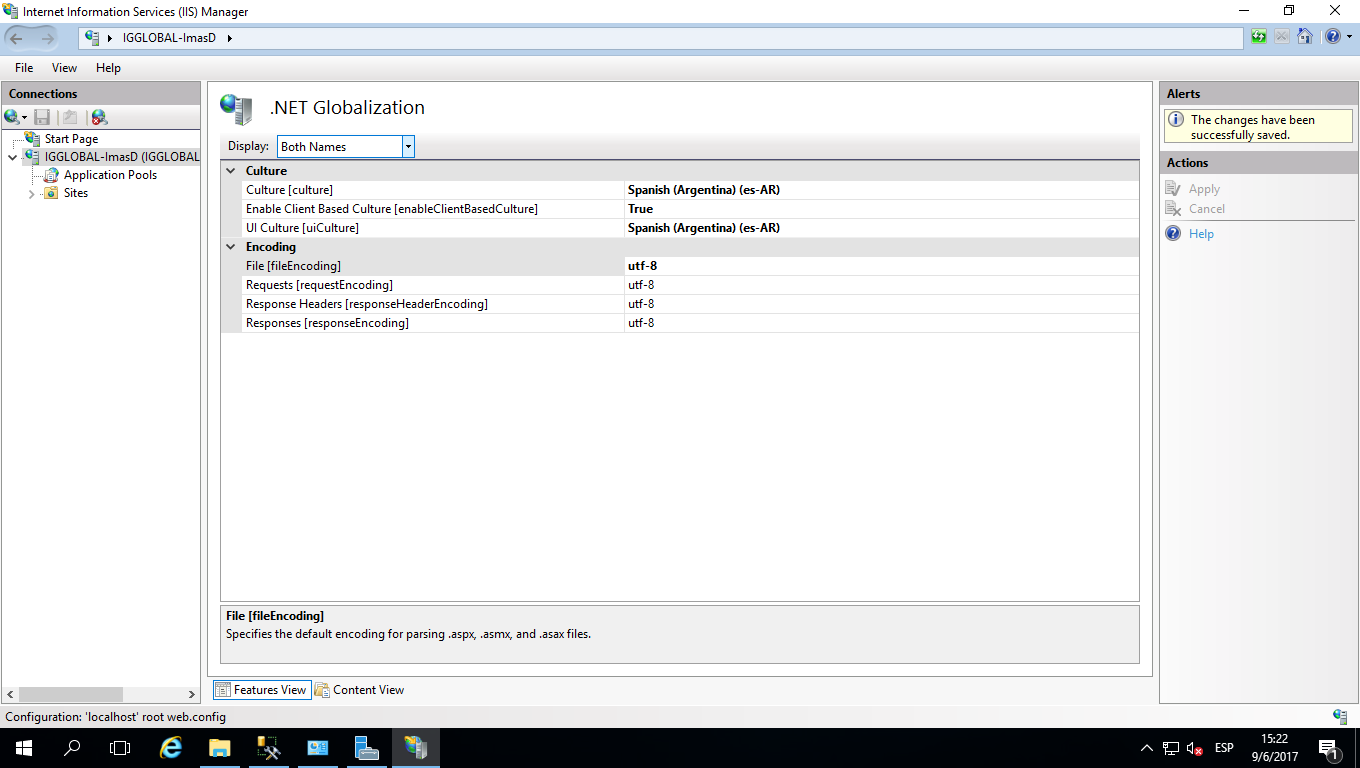Open taskbar Search magnifier
This screenshot has width=1360, height=768.
(x=72, y=748)
